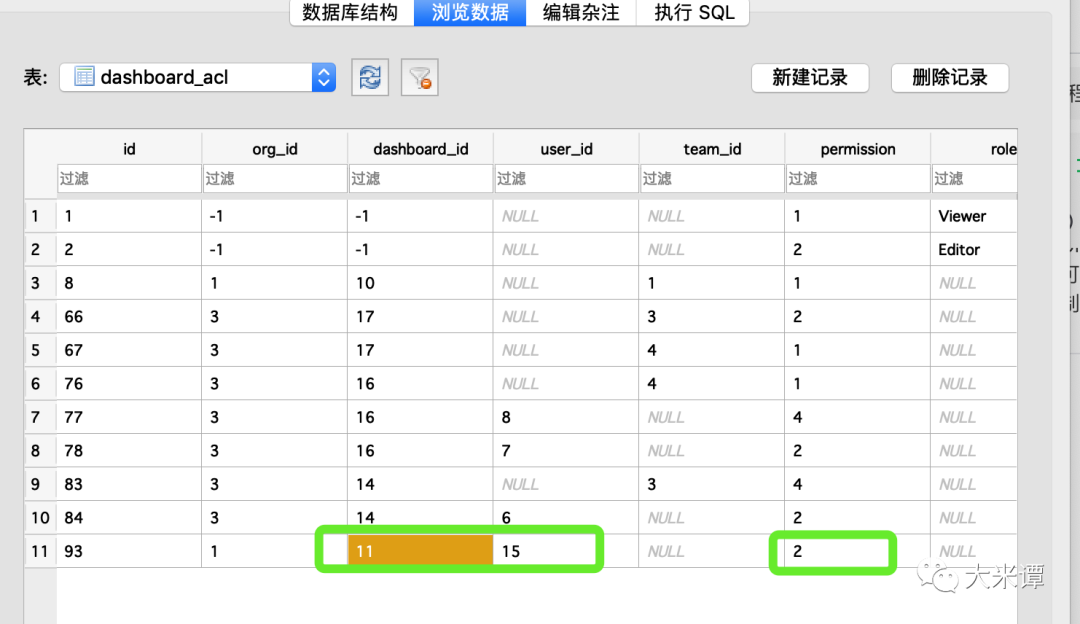1080x624 pixels.
Task: Switch to 编辑杂注 tab
Action: 581,12
